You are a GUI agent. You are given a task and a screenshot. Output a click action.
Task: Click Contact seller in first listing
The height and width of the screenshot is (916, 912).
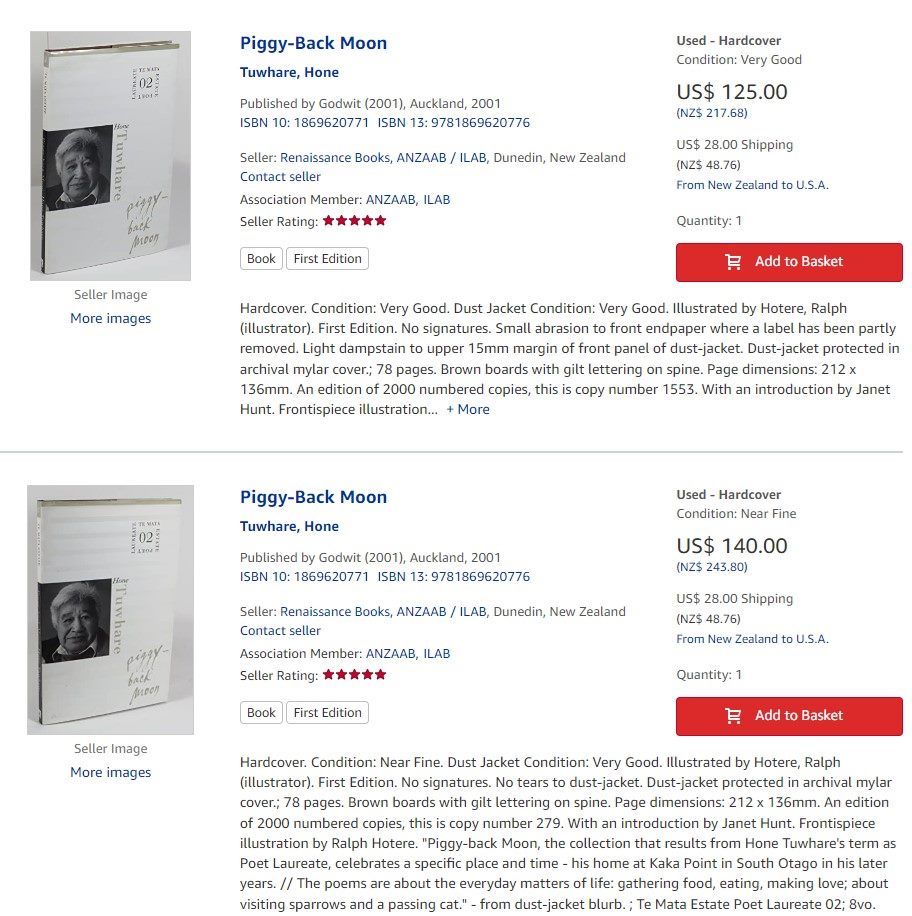tap(280, 176)
